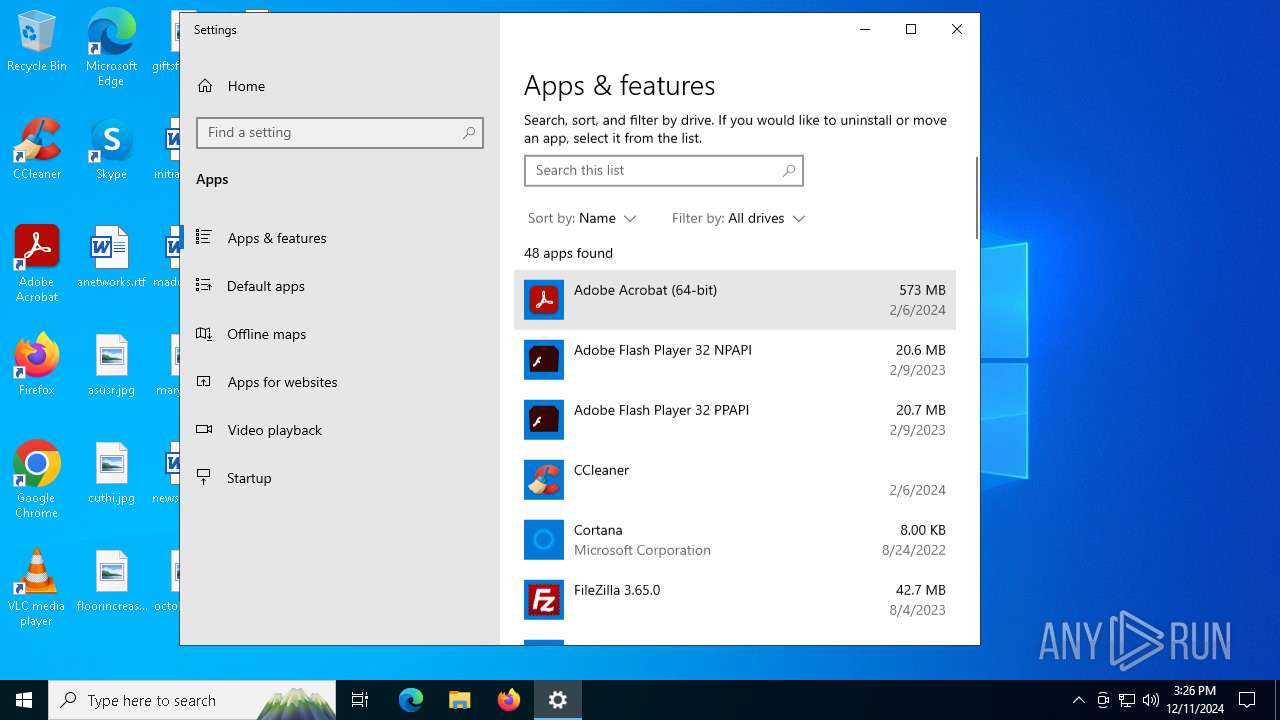Click the apps list vertical scrollbar thumb
Image resolution: width=1280 pixels, height=720 pixels.
click(977, 198)
